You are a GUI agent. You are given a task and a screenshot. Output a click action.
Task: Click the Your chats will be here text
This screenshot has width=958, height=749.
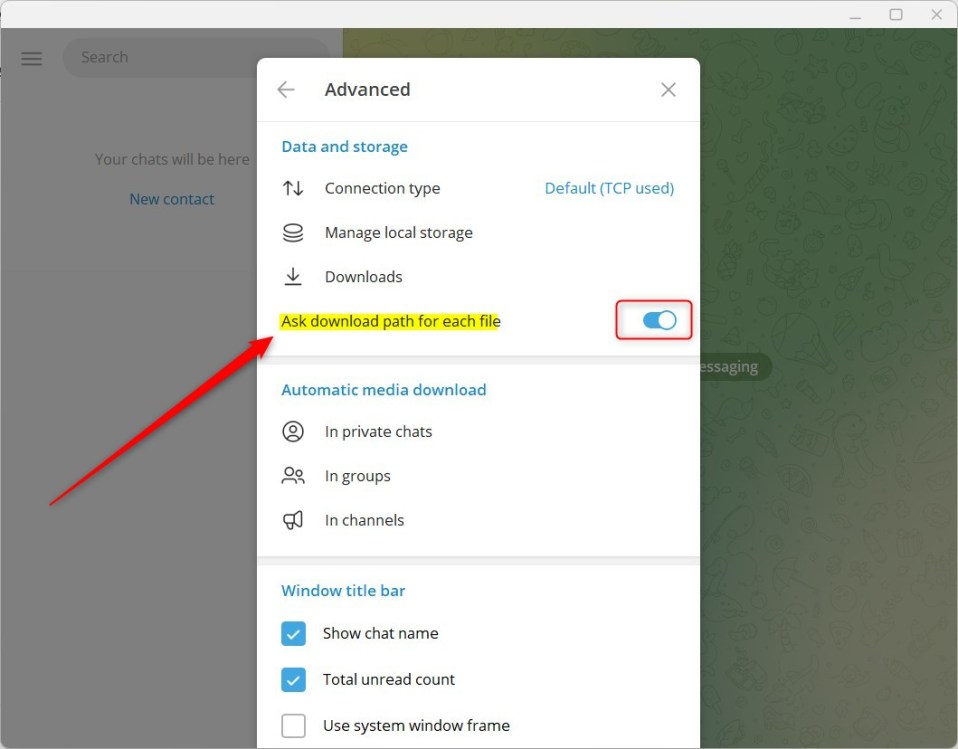click(172, 159)
